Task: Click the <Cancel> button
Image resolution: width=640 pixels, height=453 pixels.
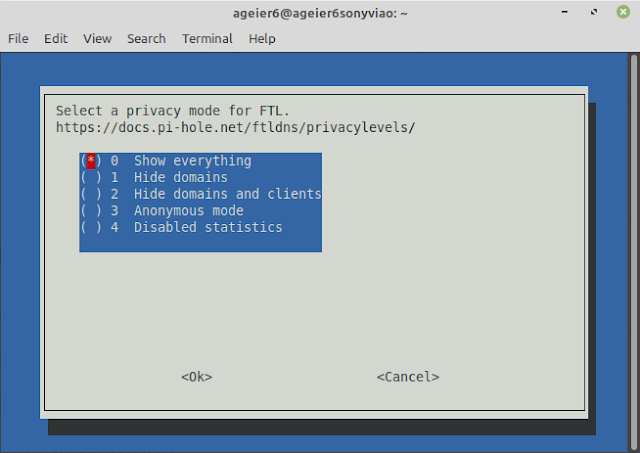Action: tap(408, 377)
